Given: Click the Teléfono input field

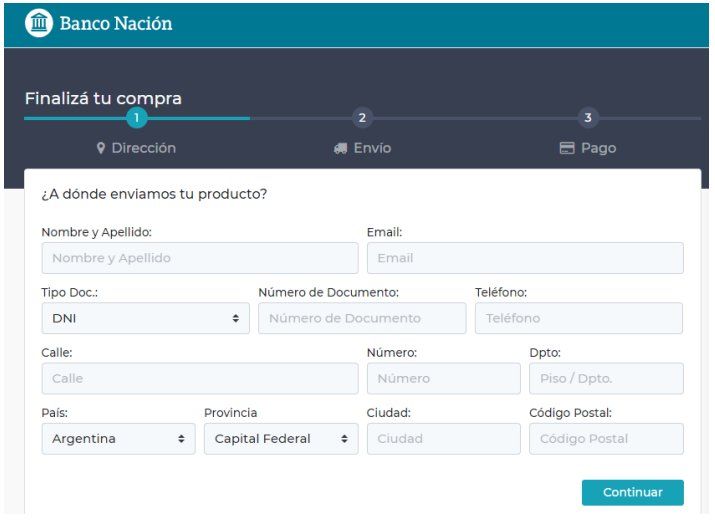Looking at the screenshot, I should [578, 318].
